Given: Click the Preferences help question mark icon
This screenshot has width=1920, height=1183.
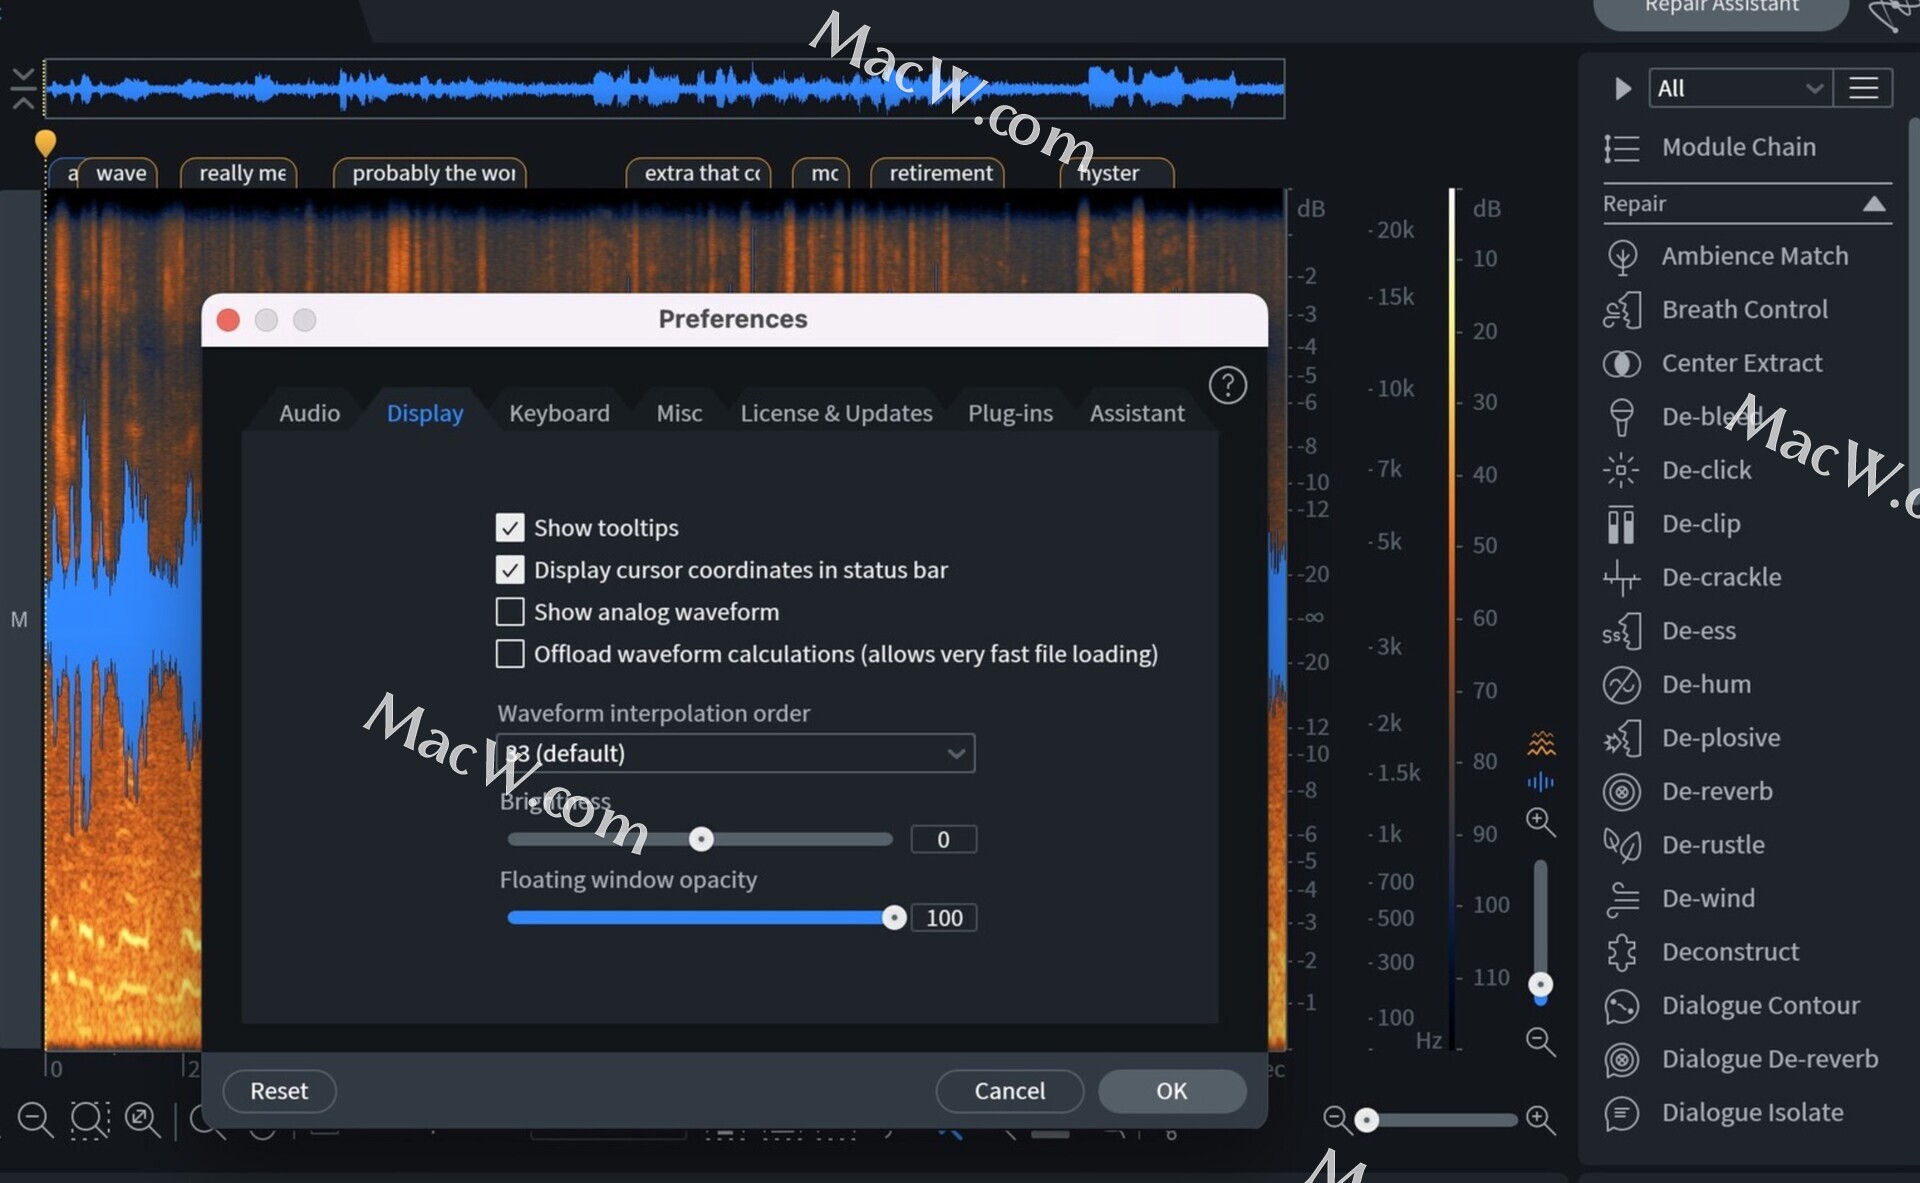Looking at the screenshot, I should coord(1227,385).
